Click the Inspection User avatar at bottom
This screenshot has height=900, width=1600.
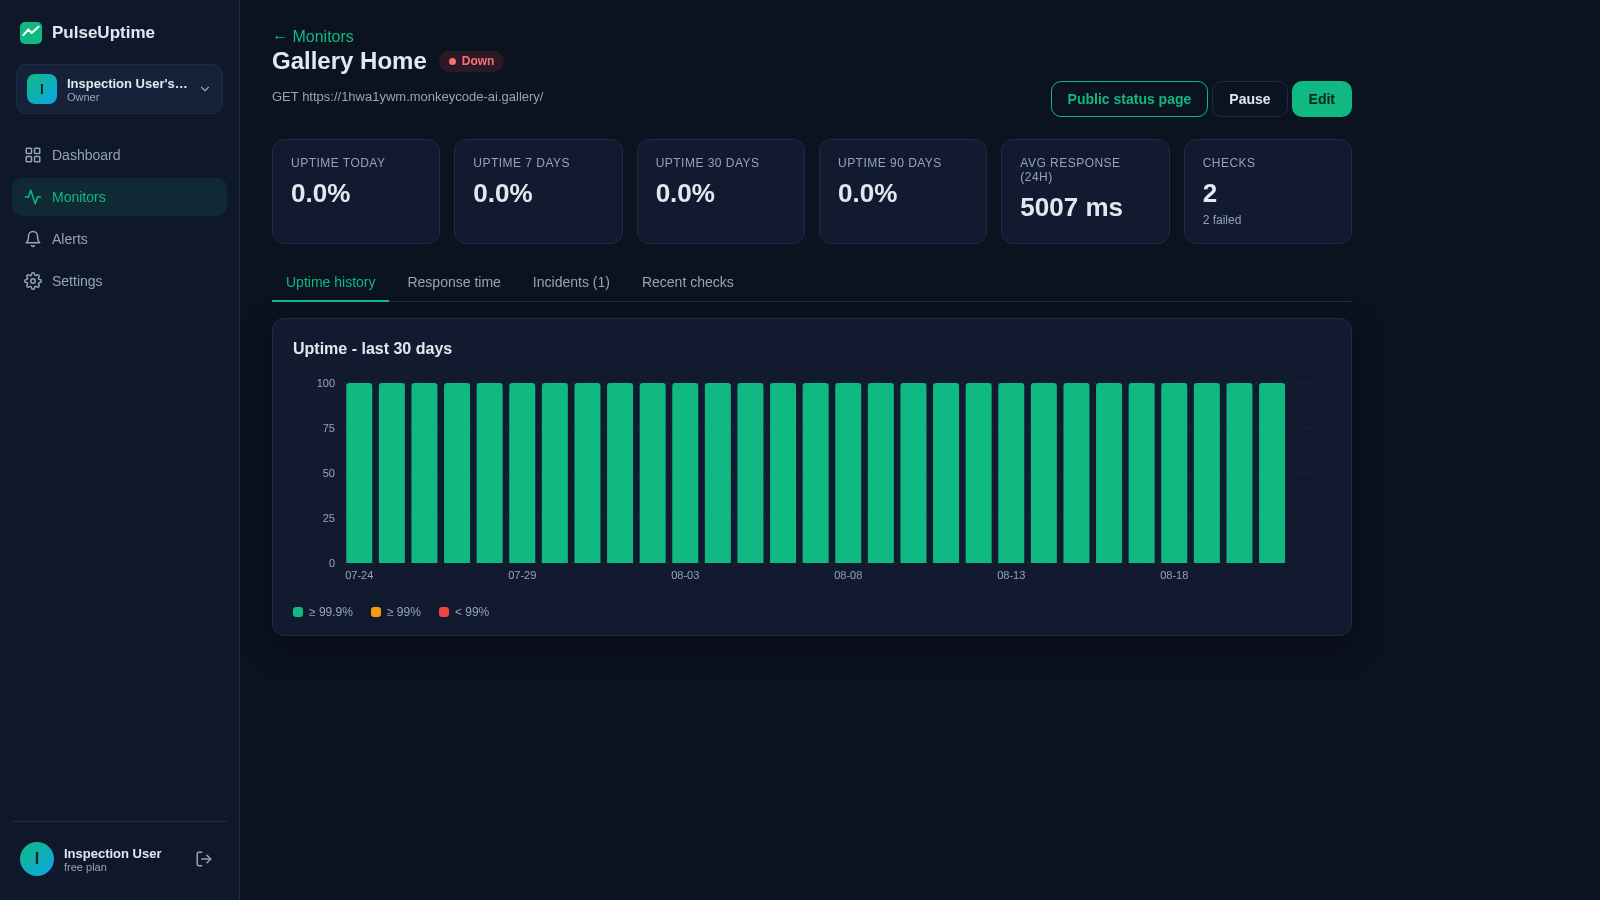pos(37,859)
